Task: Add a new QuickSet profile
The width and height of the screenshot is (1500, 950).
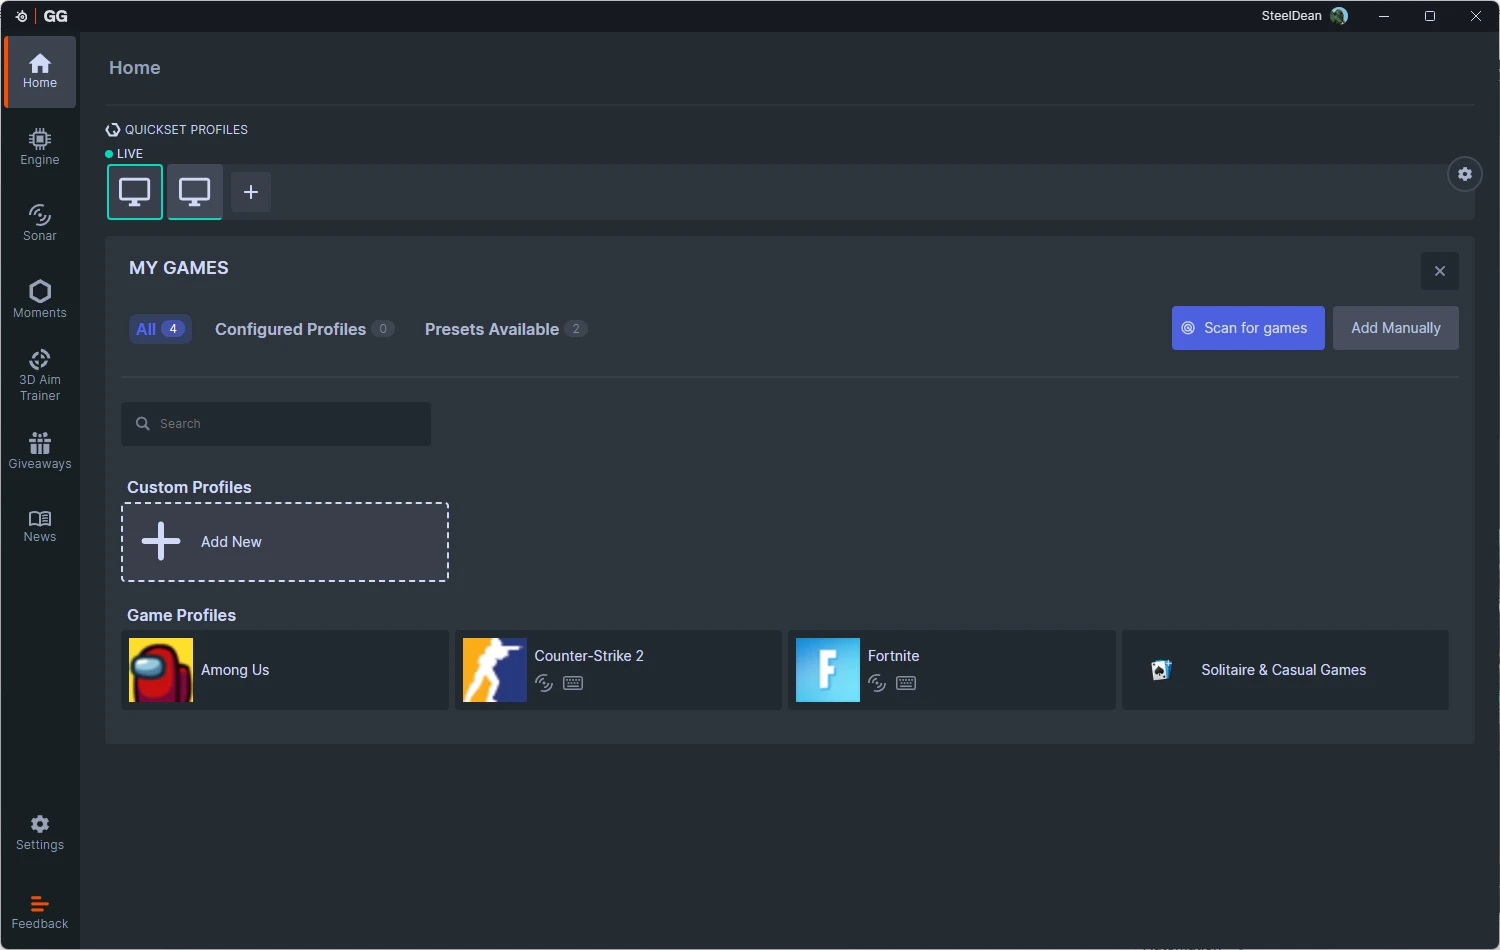Action: 251,192
